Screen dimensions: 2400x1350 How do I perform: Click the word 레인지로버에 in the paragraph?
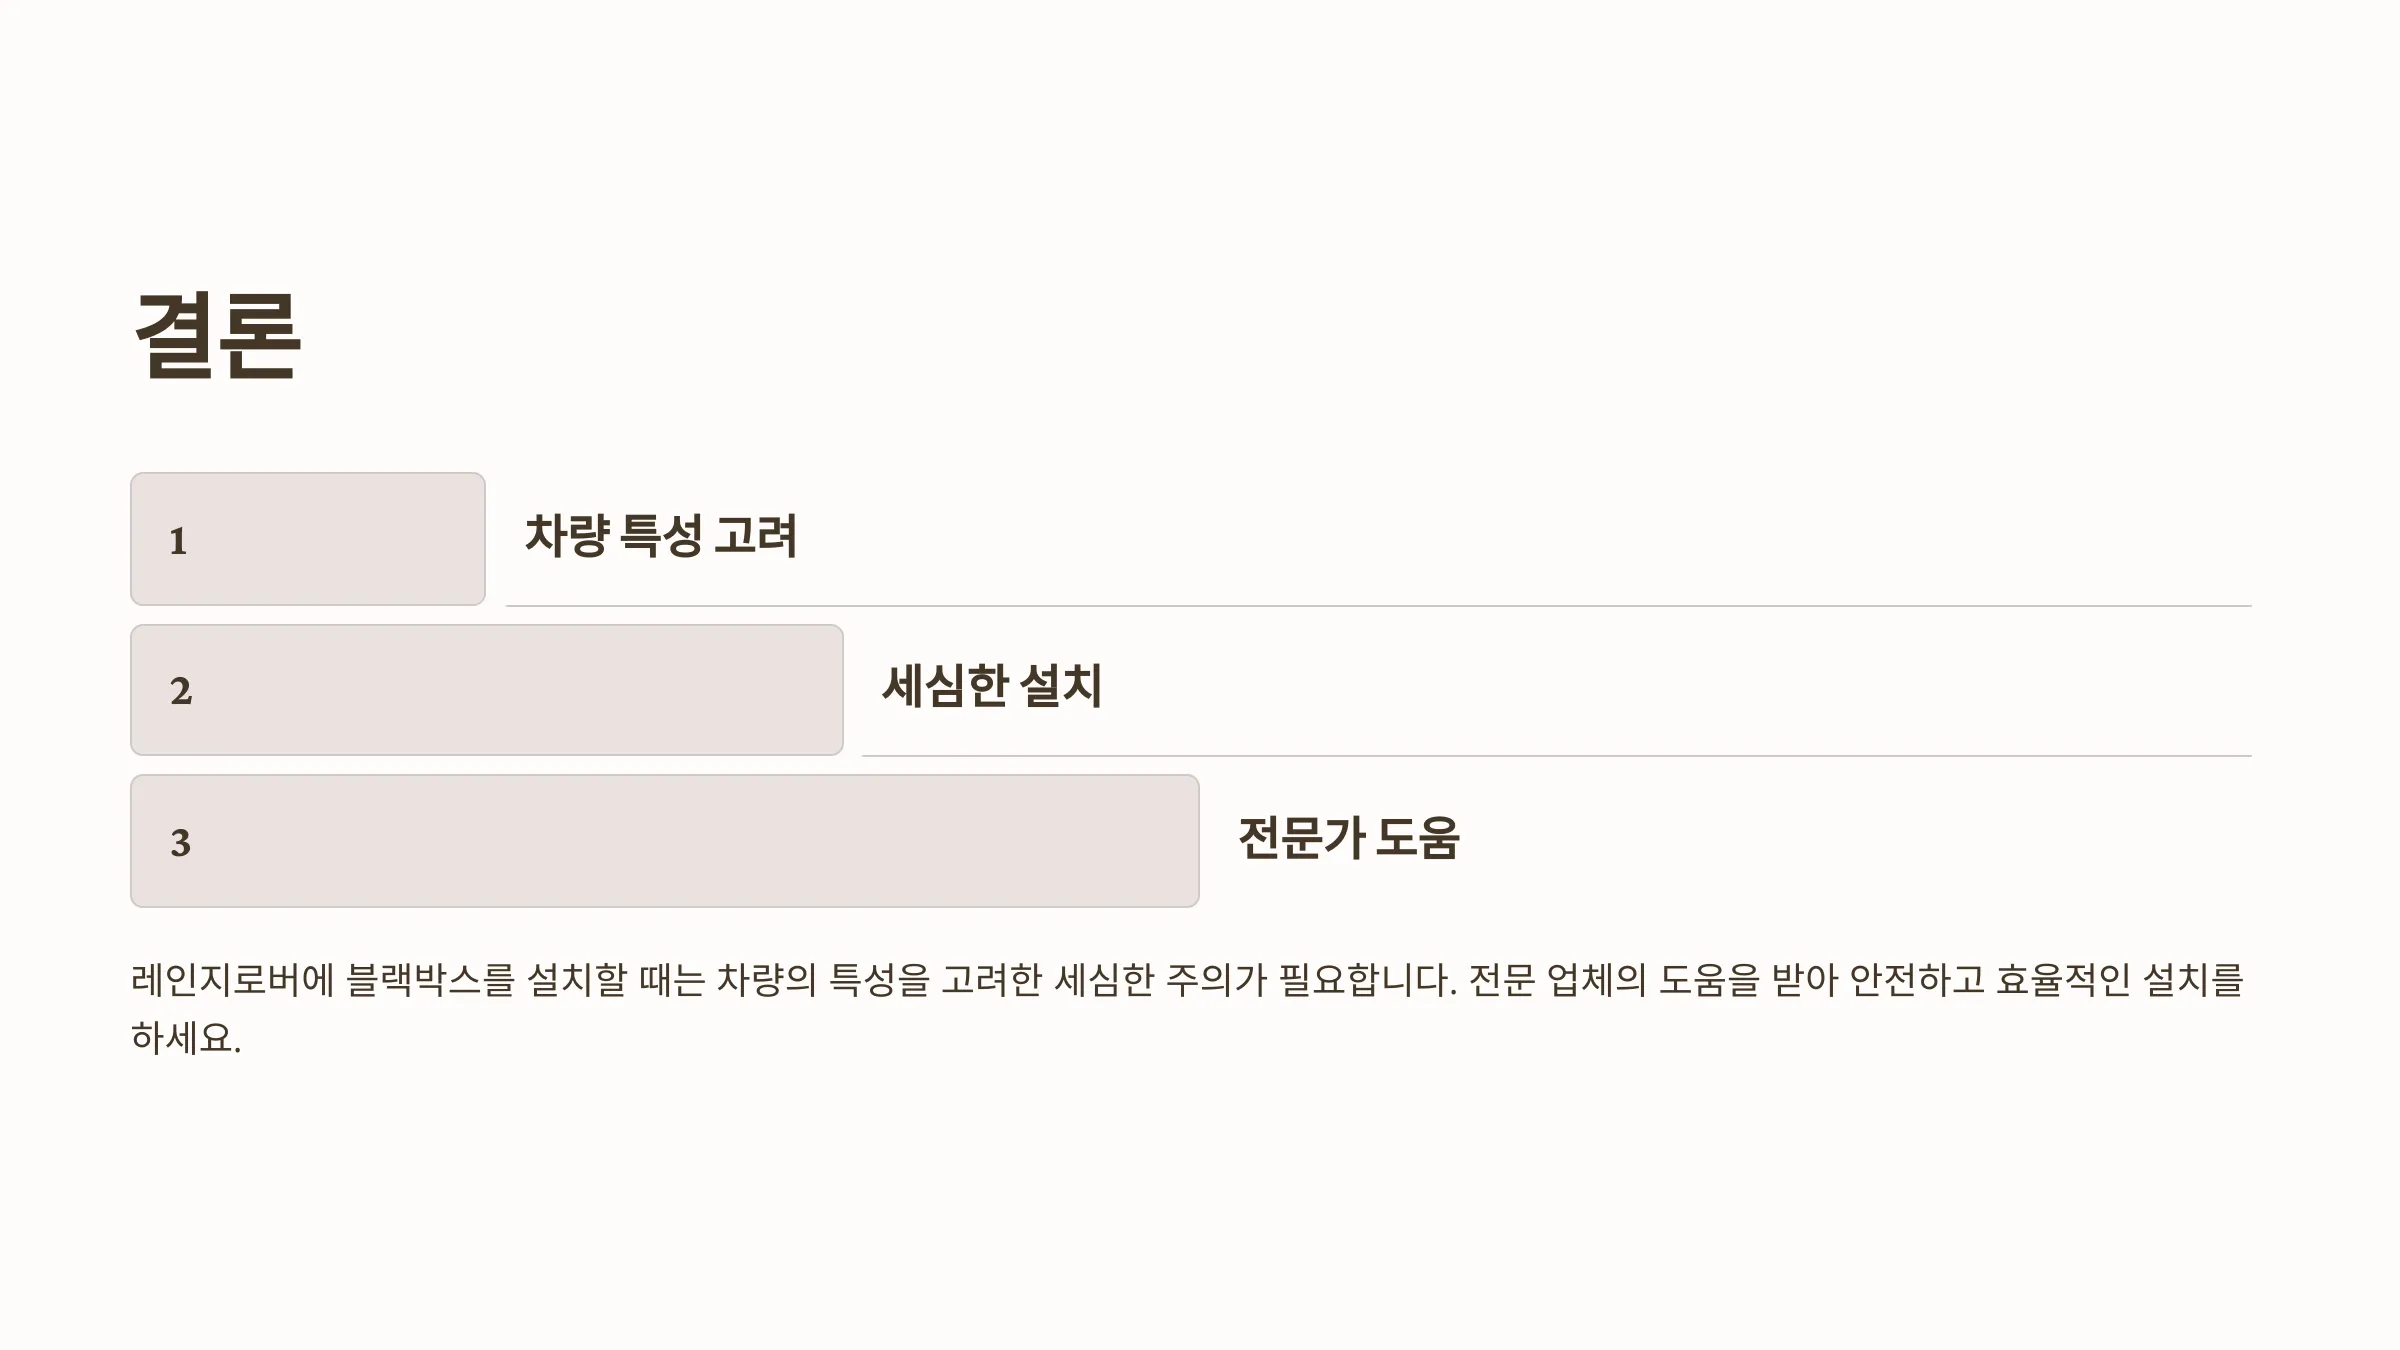click(x=232, y=980)
